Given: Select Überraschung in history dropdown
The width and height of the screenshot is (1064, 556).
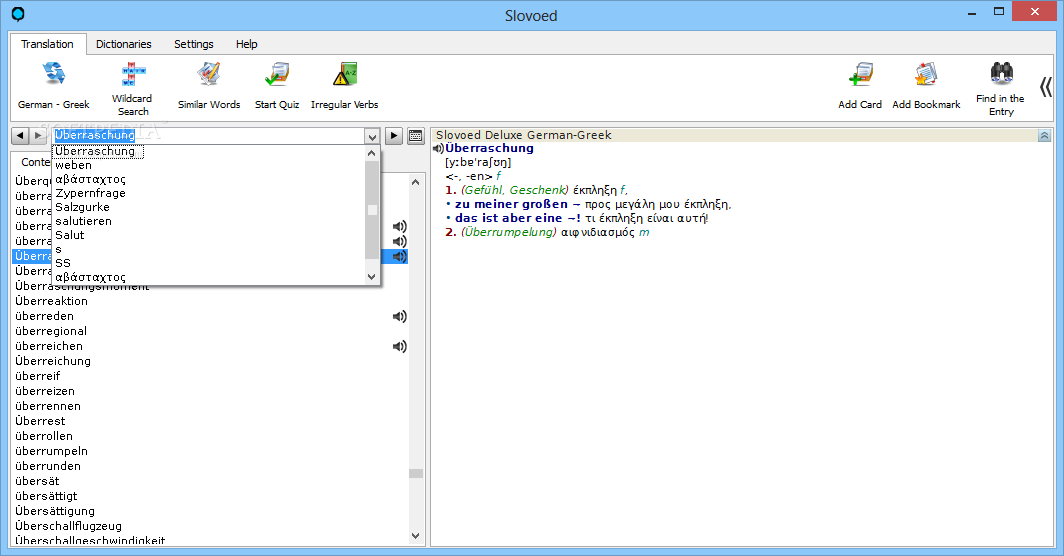Looking at the screenshot, I should click(209, 151).
